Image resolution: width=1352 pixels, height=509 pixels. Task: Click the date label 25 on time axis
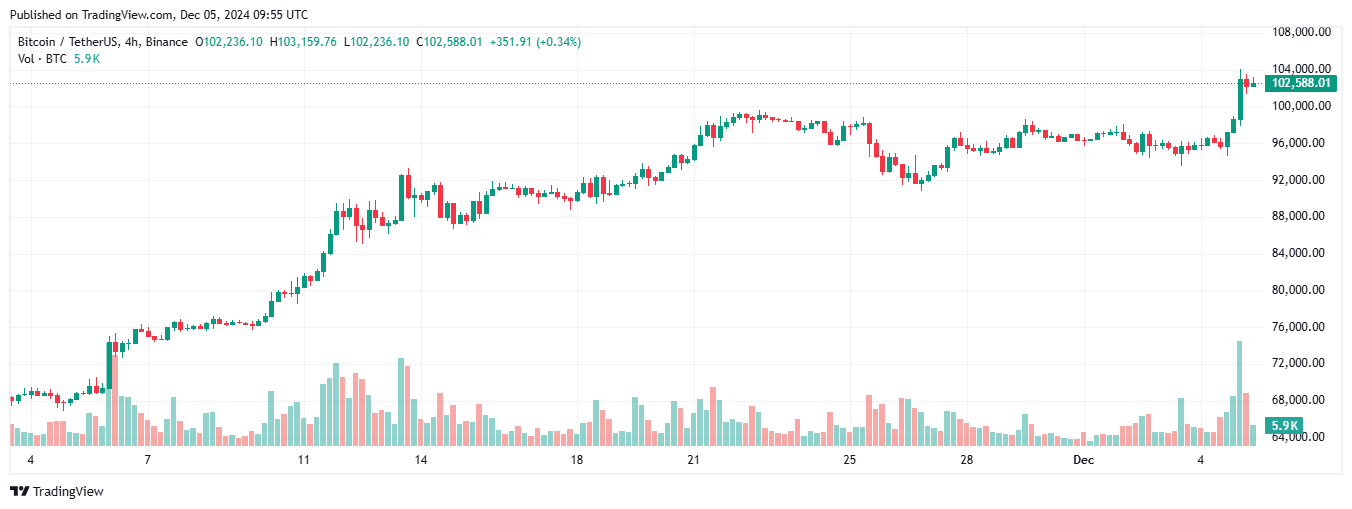[850, 460]
